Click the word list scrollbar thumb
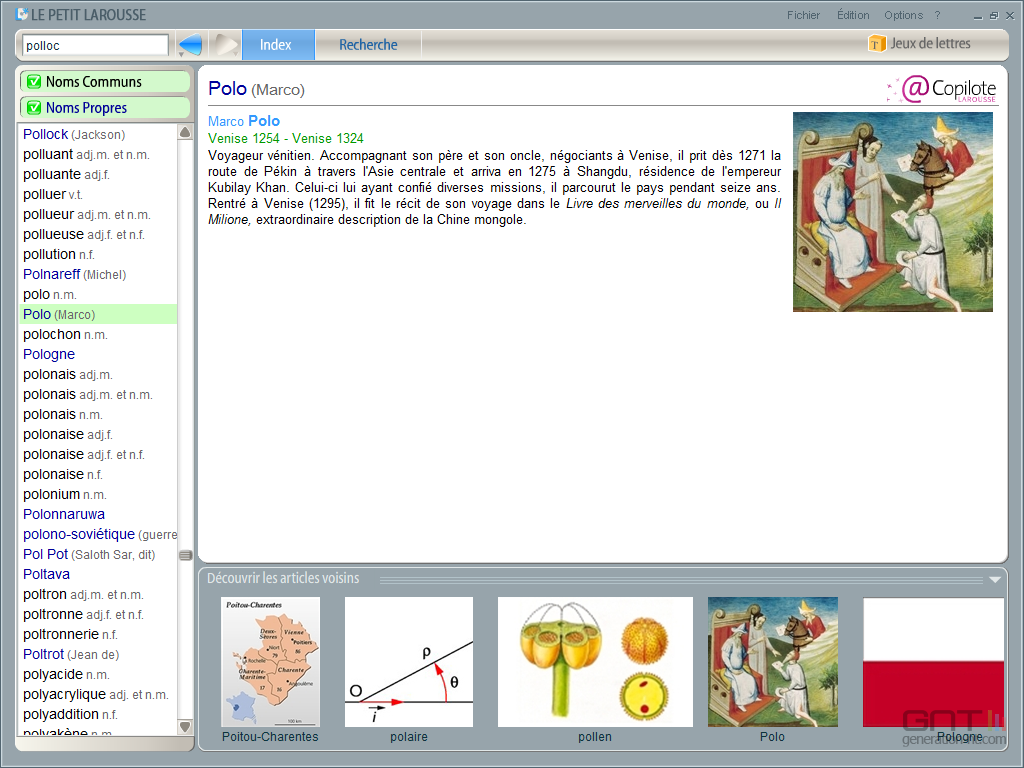The width and height of the screenshot is (1024, 768). 185,556
